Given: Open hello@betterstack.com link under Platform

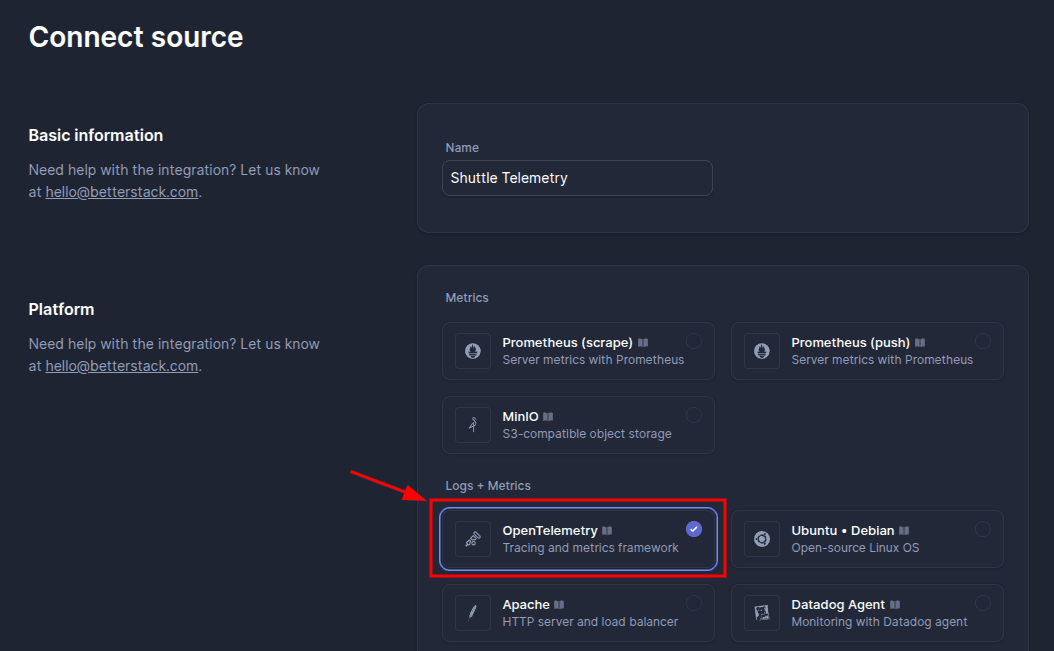Looking at the screenshot, I should pos(121,366).
